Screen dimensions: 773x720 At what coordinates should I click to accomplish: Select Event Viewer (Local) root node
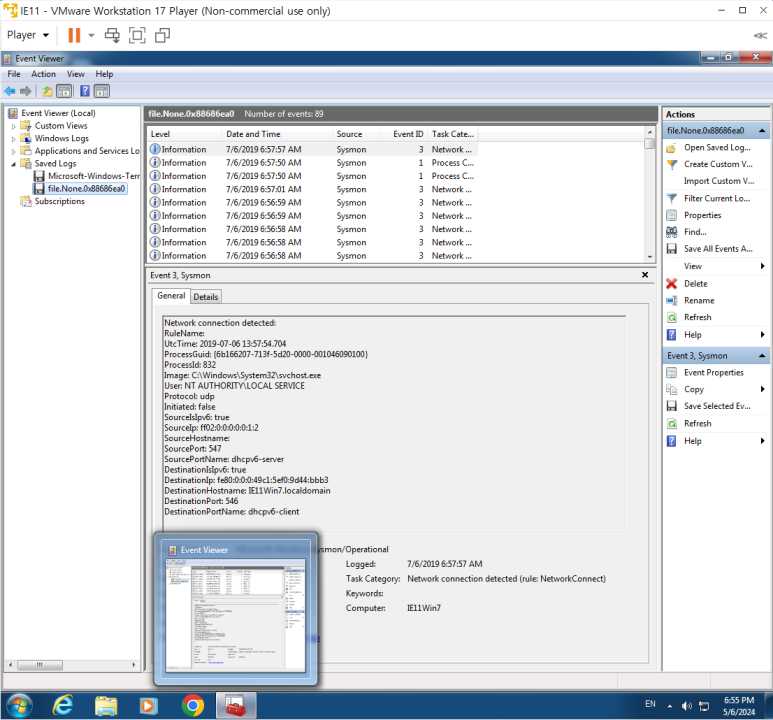tap(58, 113)
